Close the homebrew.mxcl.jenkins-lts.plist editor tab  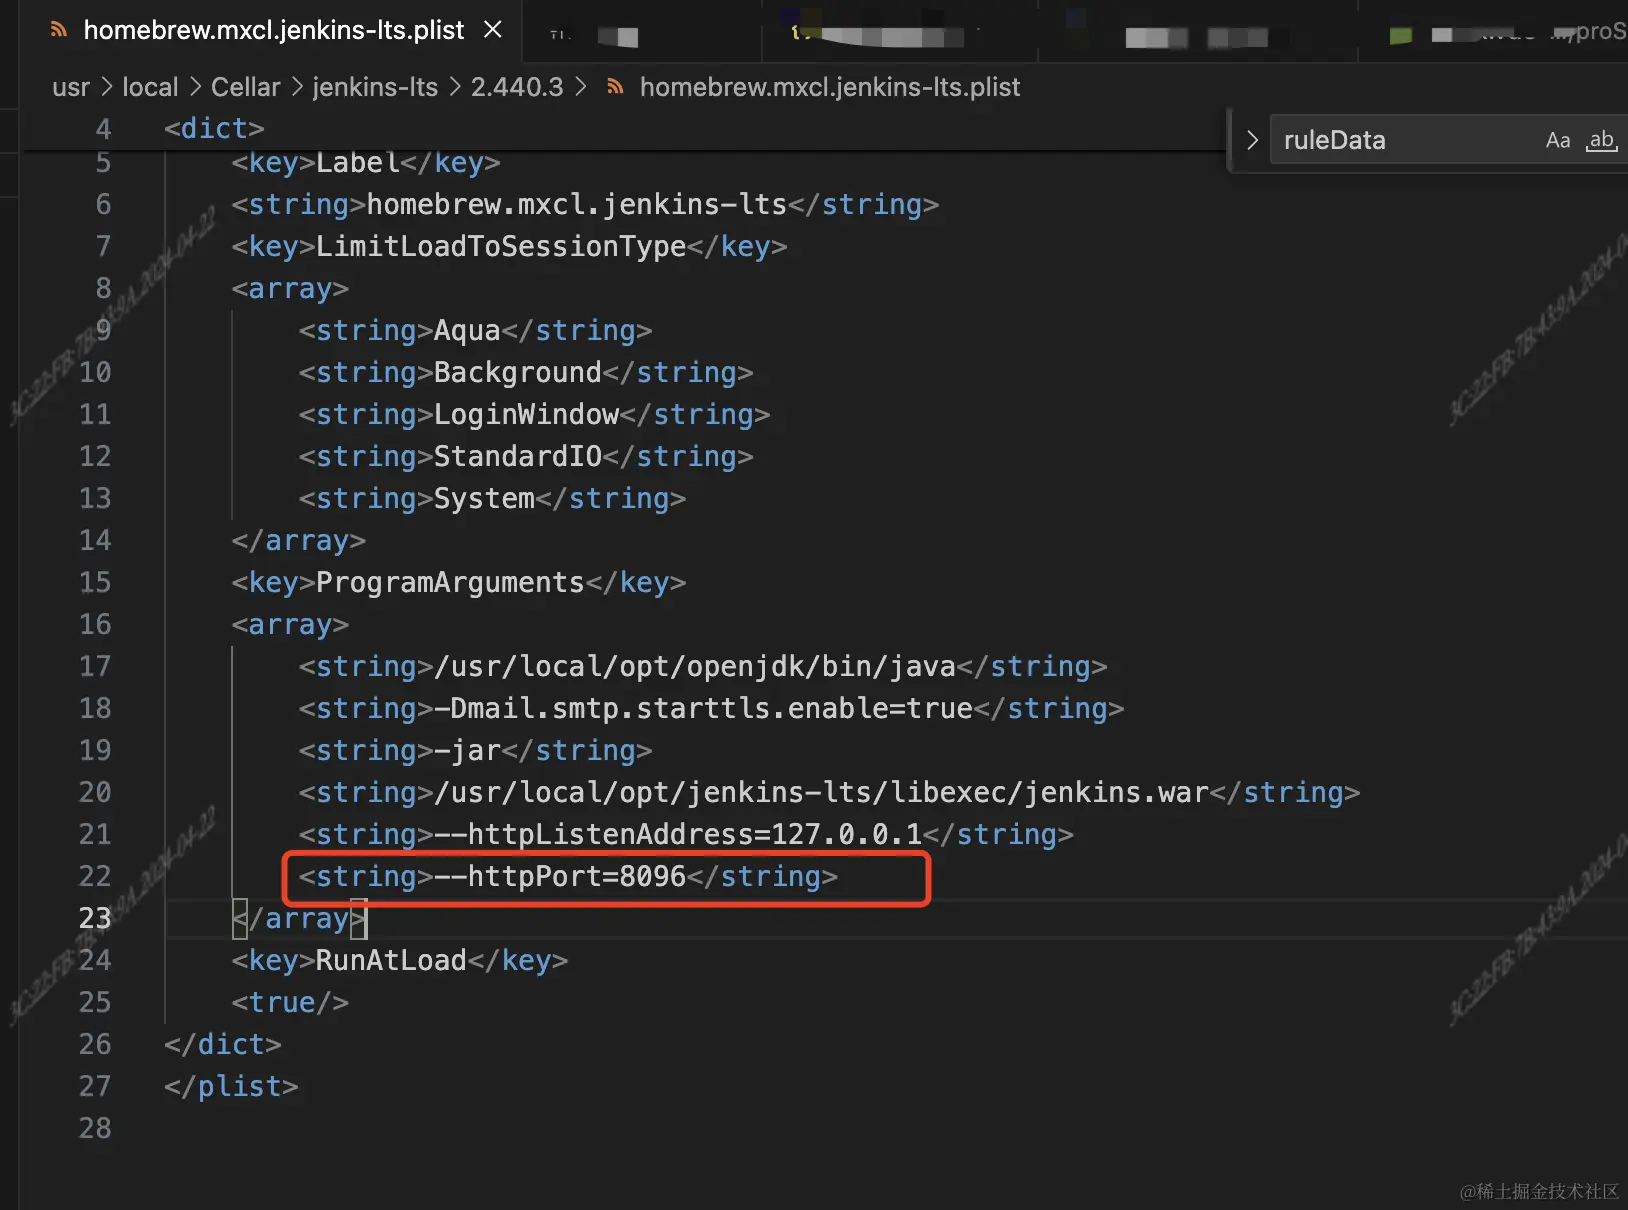tap(492, 30)
